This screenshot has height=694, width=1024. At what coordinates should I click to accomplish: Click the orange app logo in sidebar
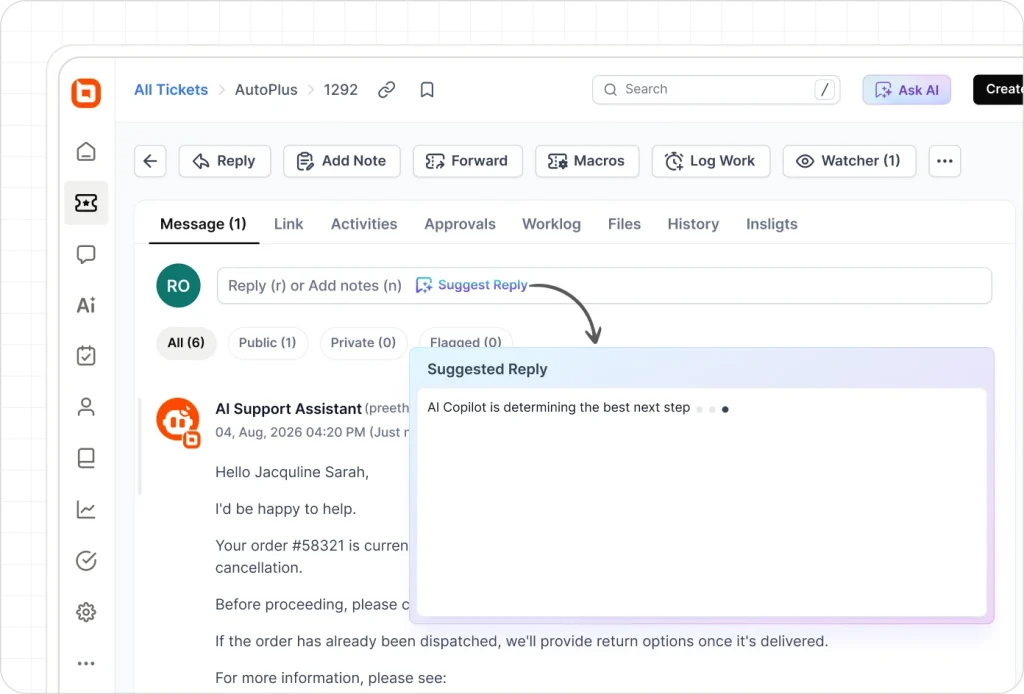pyautogui.click(x=86, y=93)
